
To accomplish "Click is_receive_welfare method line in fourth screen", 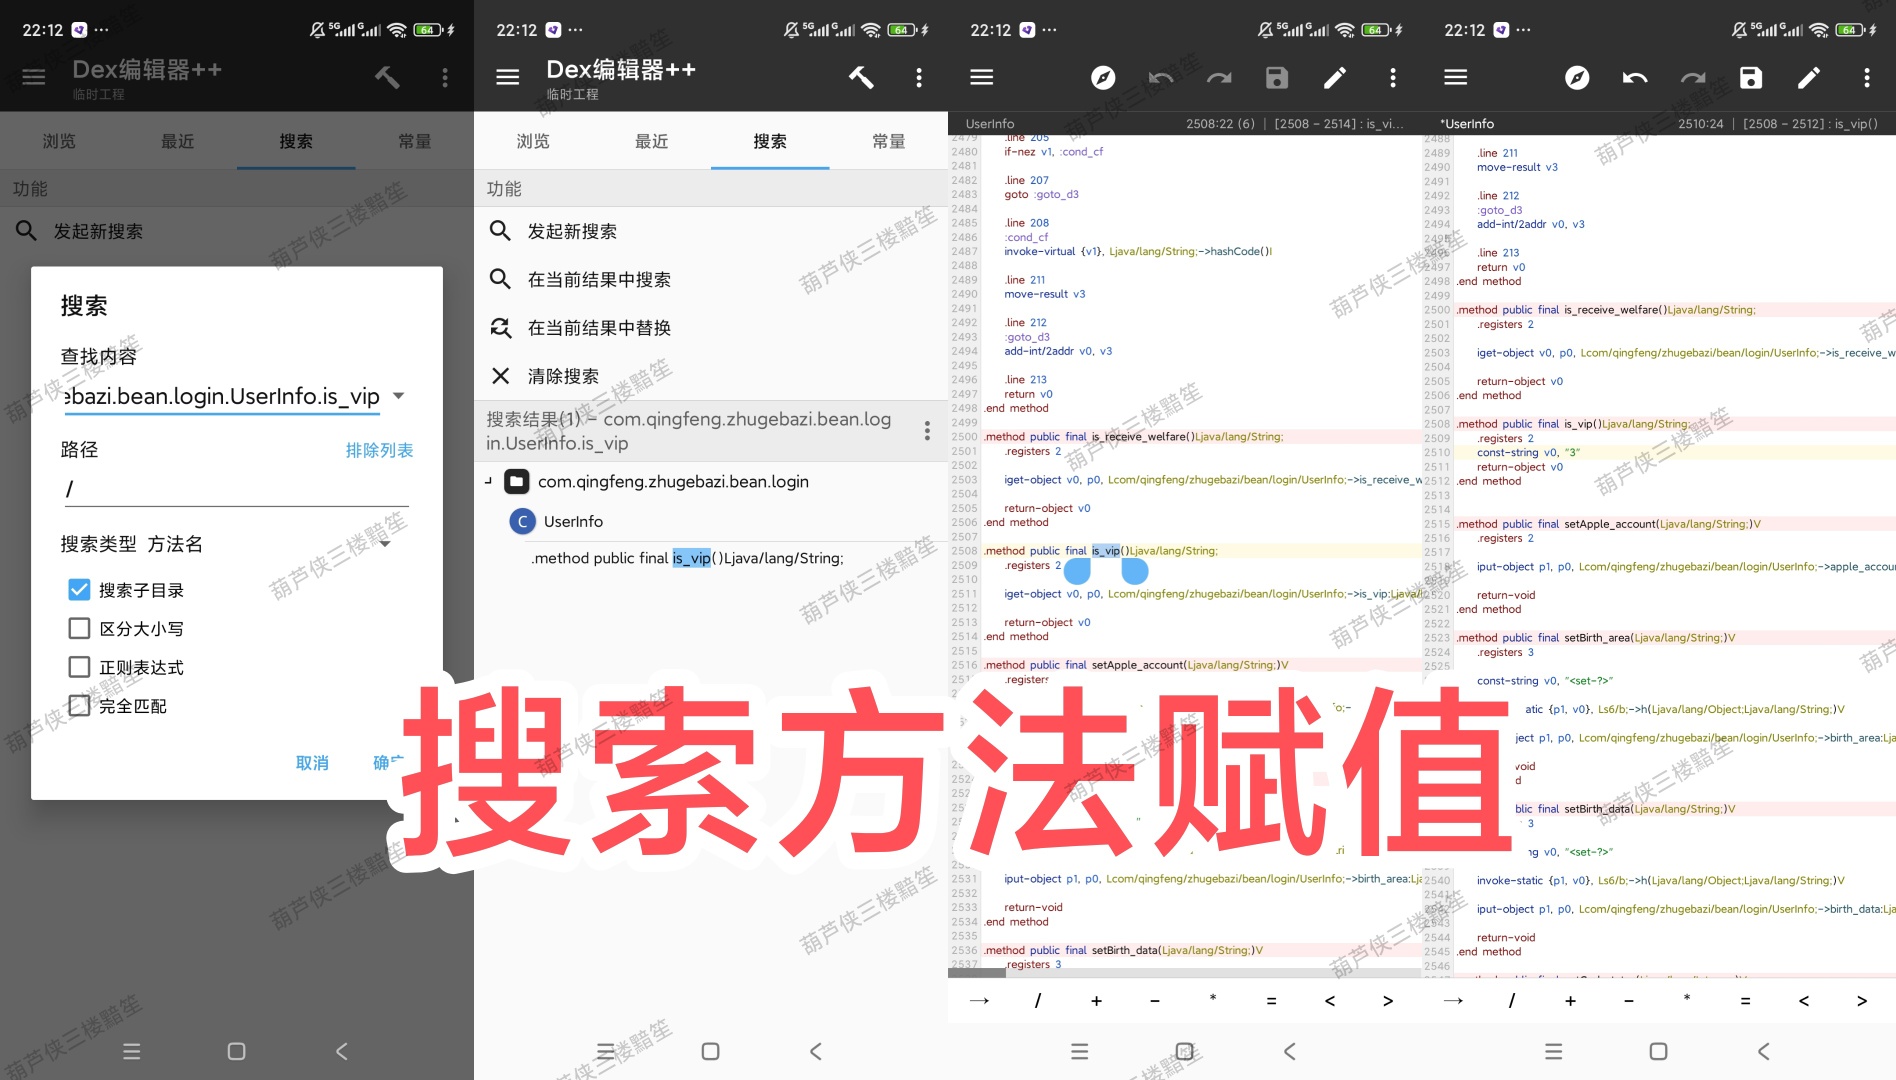I will 1606,310.
